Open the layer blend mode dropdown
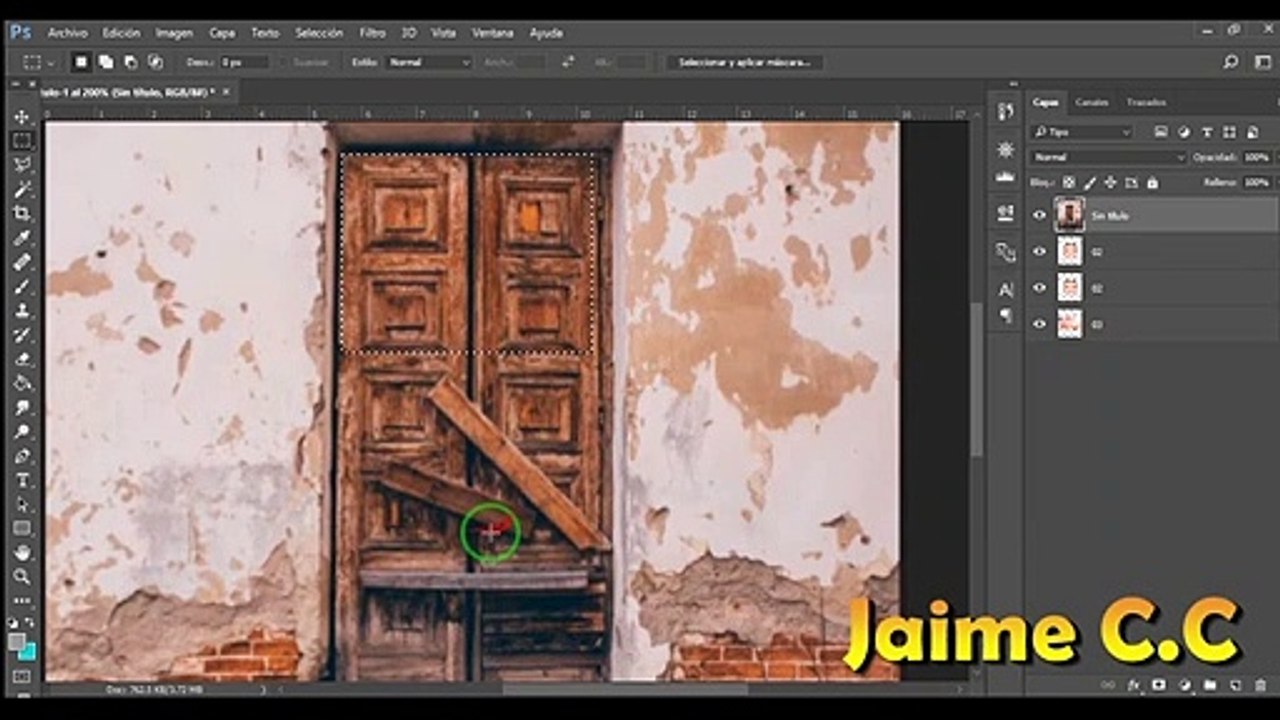Image resolution: width=1280 pixels, height=720 pixels. pos(1108,158)
